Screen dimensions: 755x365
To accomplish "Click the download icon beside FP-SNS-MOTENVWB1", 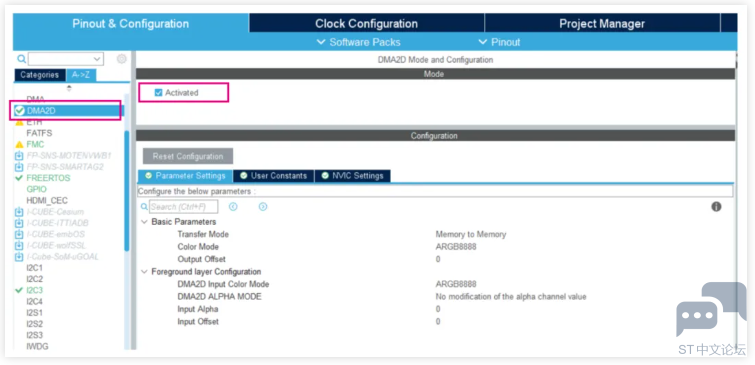I will (x=19, y=156).
